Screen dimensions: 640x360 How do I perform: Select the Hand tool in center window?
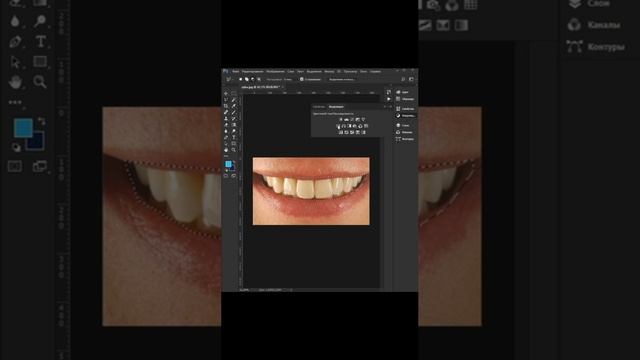tap(226, 150)
